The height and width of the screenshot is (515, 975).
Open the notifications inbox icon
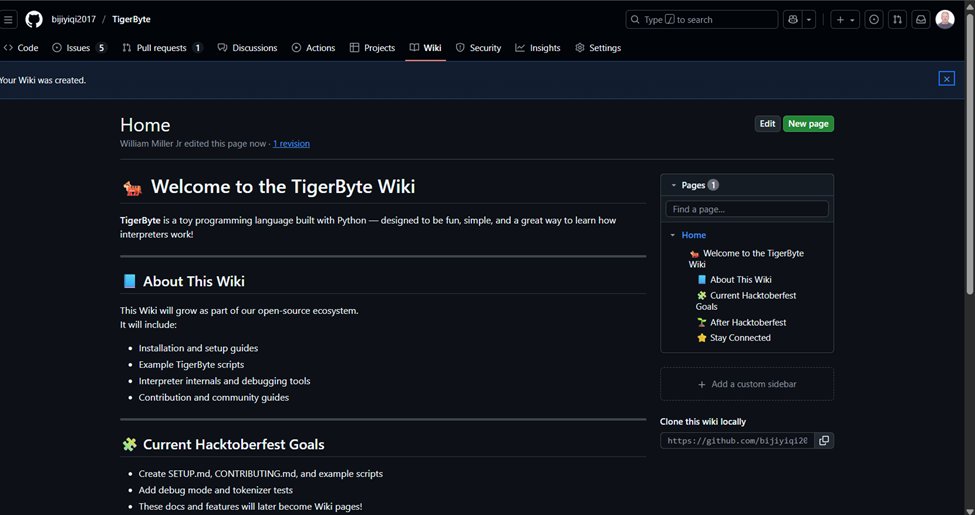(921, 20)
